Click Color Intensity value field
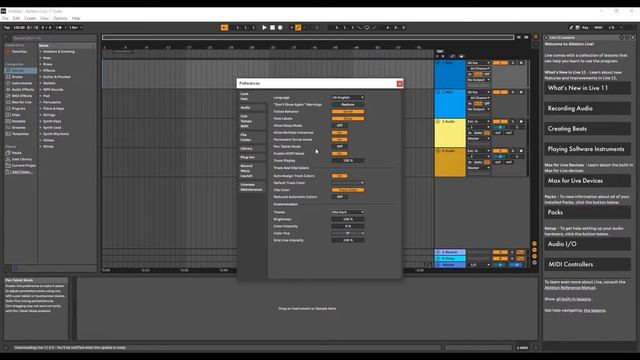Viewport: 640px width, 360px height. [x=348, y=226]
